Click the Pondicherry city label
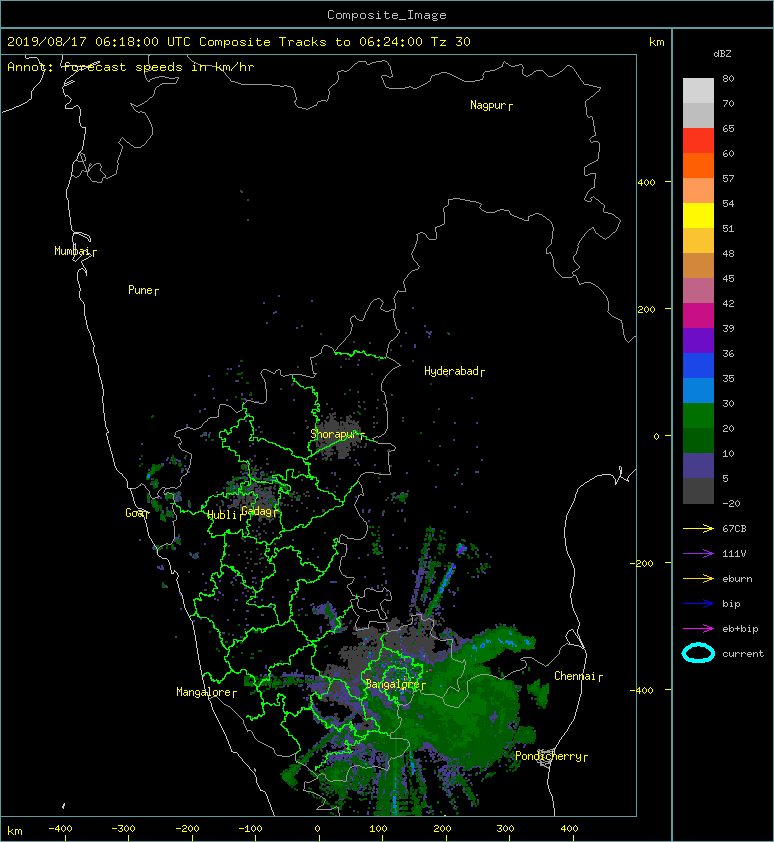The image size is (774, 842). coord(548,756)
